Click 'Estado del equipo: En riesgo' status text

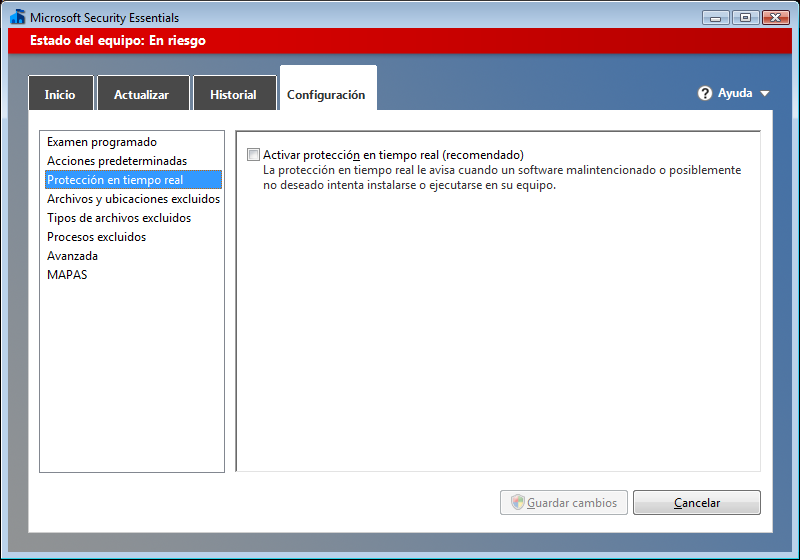click(118, 40)
